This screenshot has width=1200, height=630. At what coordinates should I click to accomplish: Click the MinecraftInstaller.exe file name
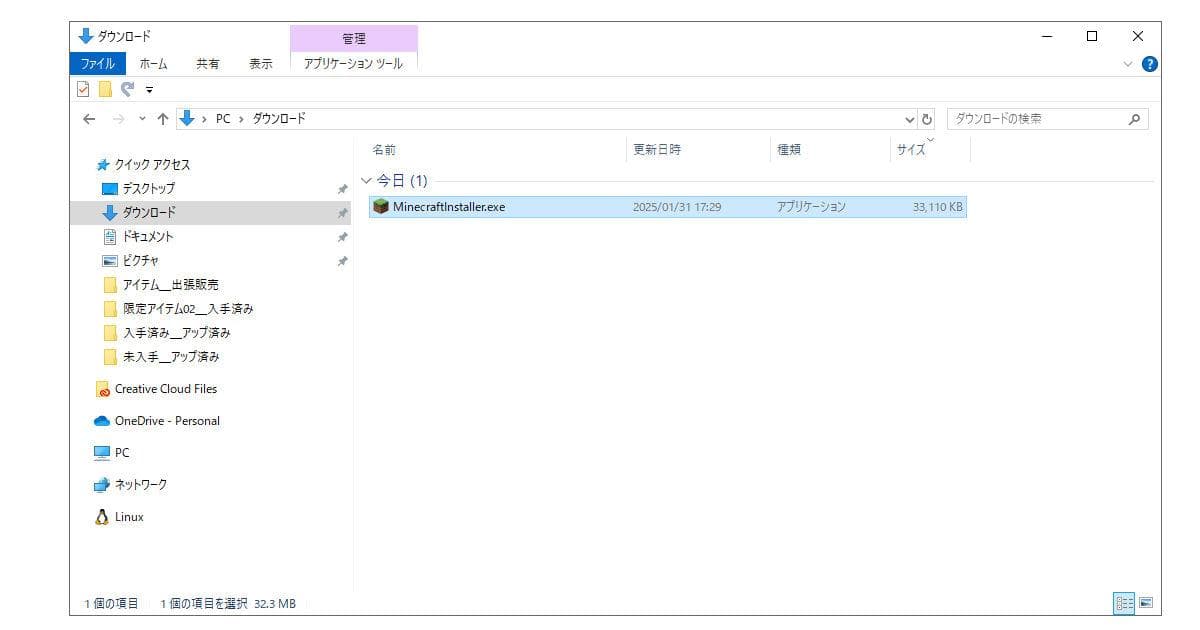pos(449,207)
